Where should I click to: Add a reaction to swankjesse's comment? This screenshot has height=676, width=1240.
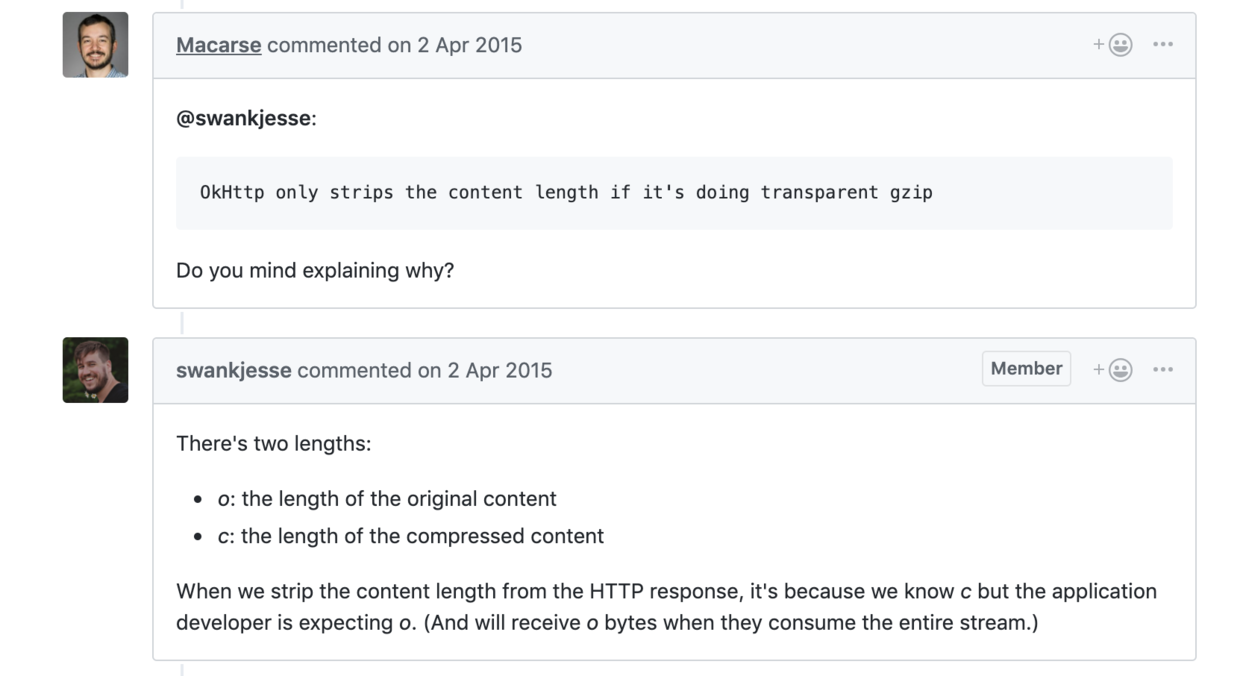click(x=1113, y=370)
